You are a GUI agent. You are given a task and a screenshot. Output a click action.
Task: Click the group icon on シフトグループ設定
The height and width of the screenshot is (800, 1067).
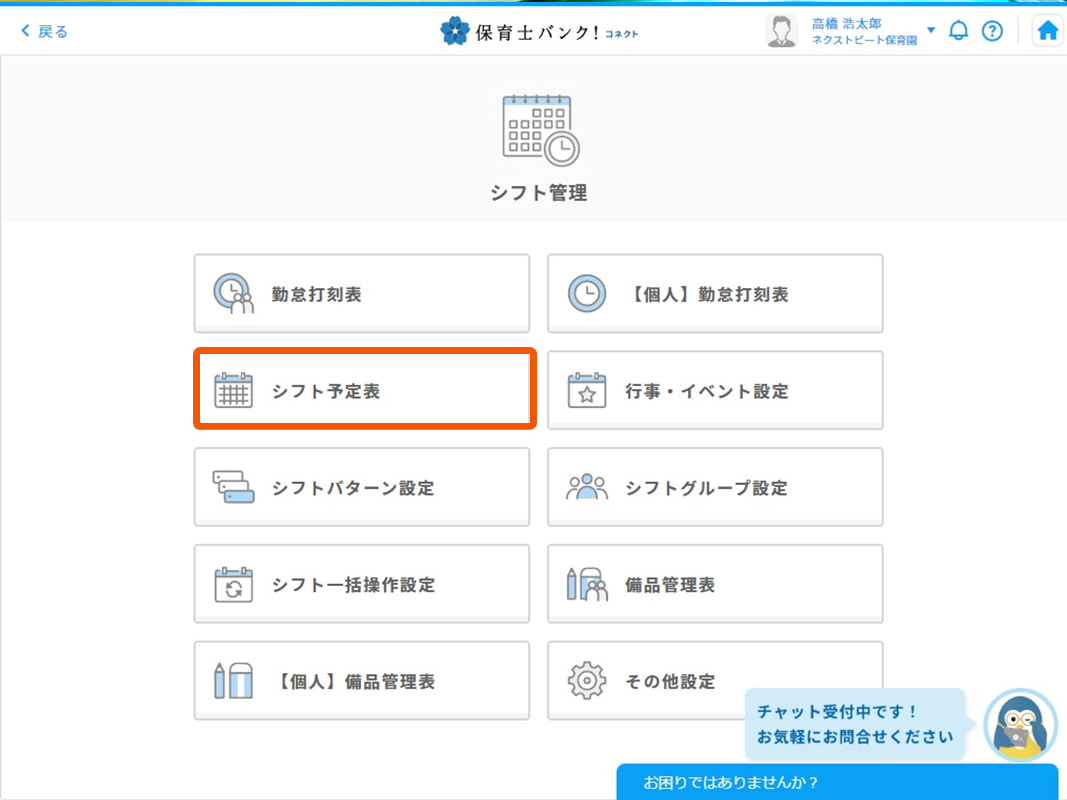(587, 486)
